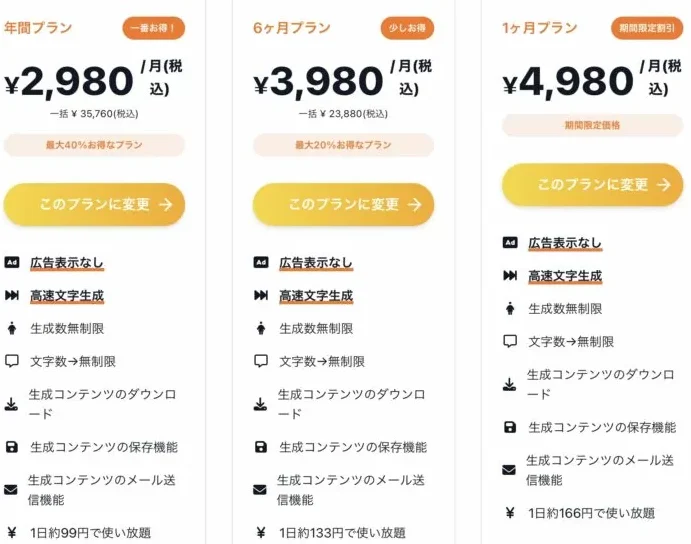Click the Ad icon in the 1-month plan
The width and height of the screenshot is (691, 544).
(x=510, y=243)
